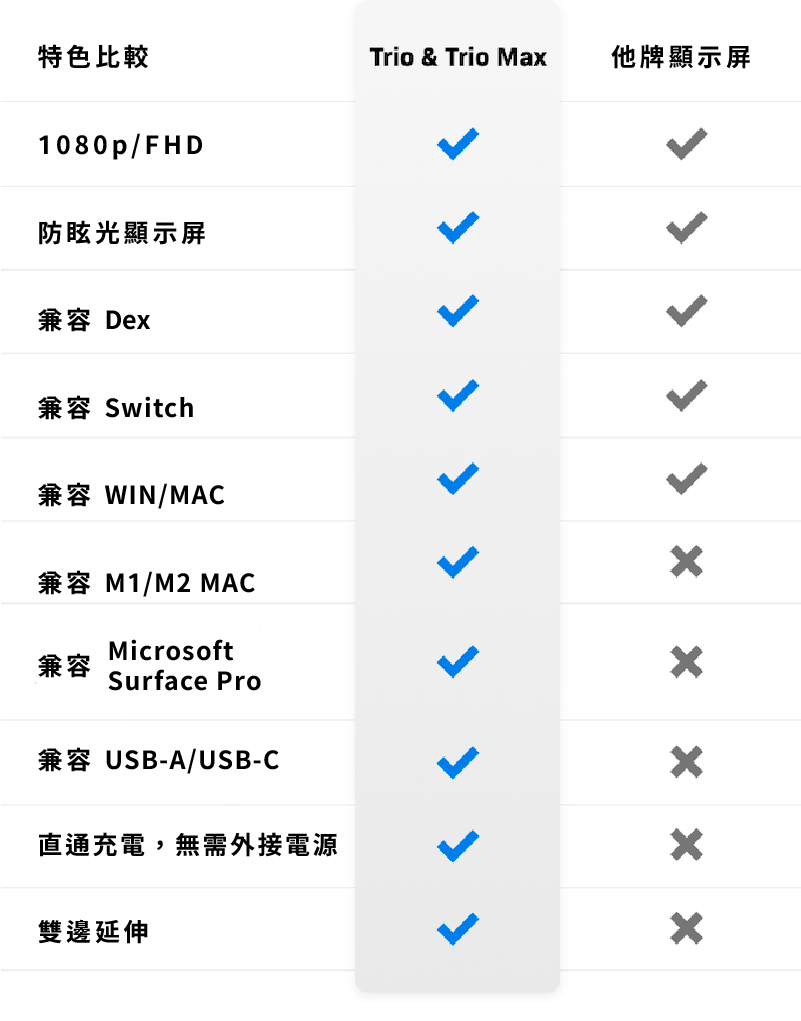801x1021 pixels.
Task: Click the gray X for 直通充電 row
Action: coord(686,846)
